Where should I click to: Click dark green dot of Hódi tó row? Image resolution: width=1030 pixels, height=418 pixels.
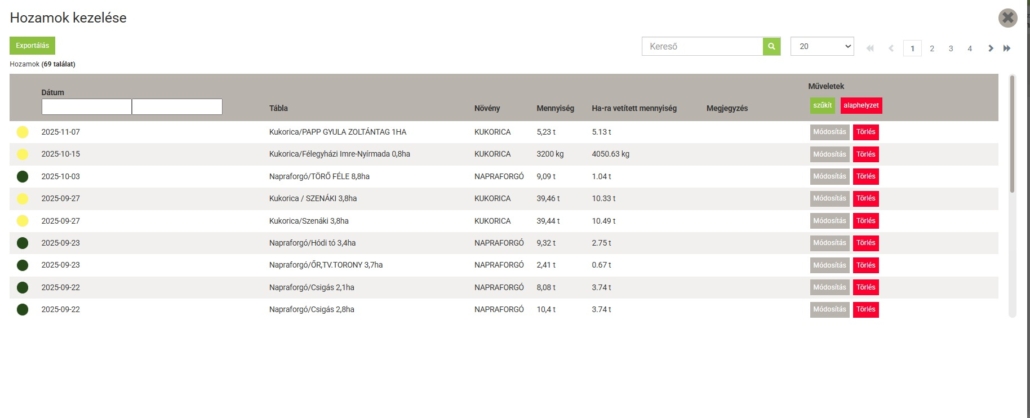22,243
